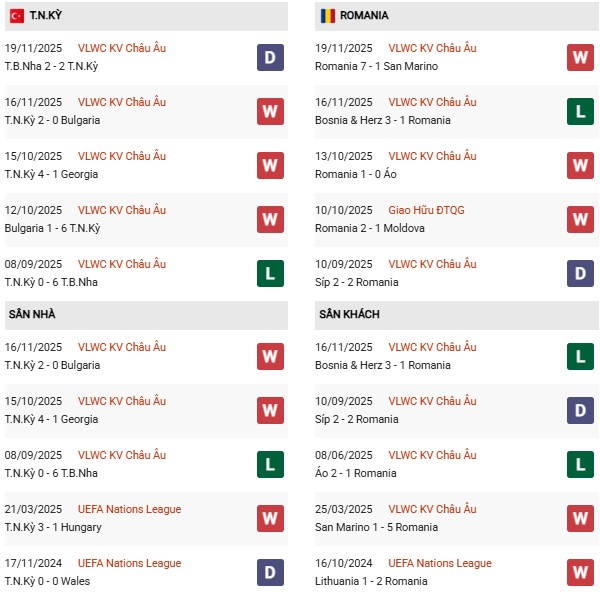Image resolution: width=600 pixels, height=592 pixels.
Task: Click the W badge for San Marino 1-5 Romania
Action: [580, 518]
